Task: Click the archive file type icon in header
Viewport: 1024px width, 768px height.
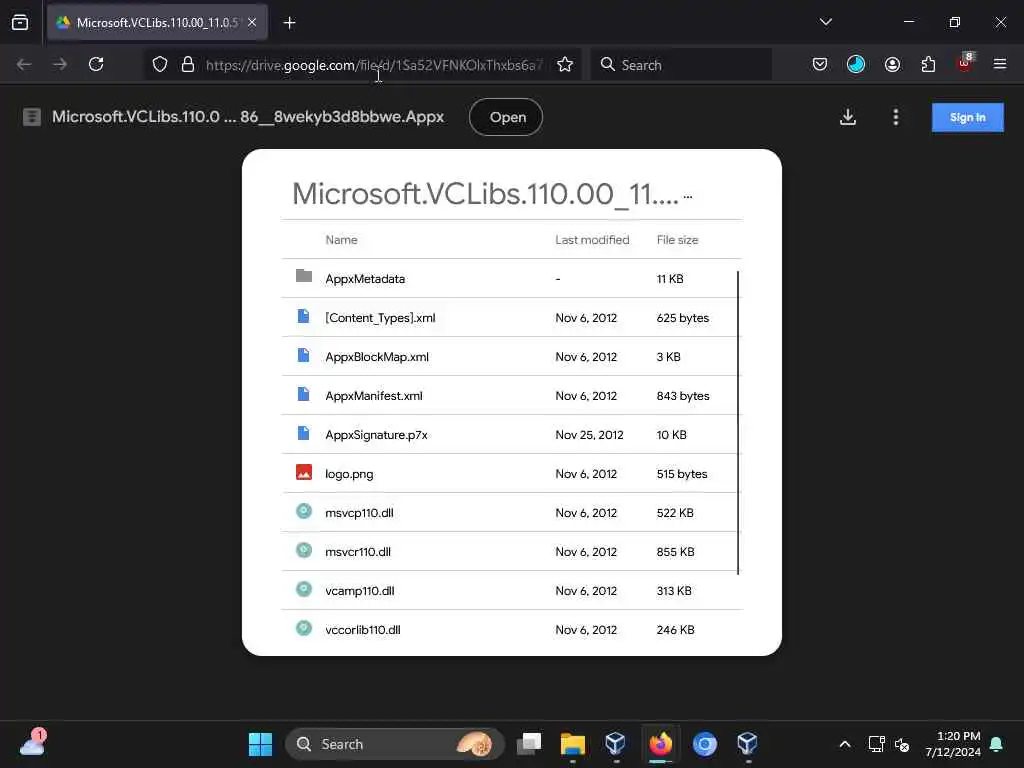Action: point(32,117)
